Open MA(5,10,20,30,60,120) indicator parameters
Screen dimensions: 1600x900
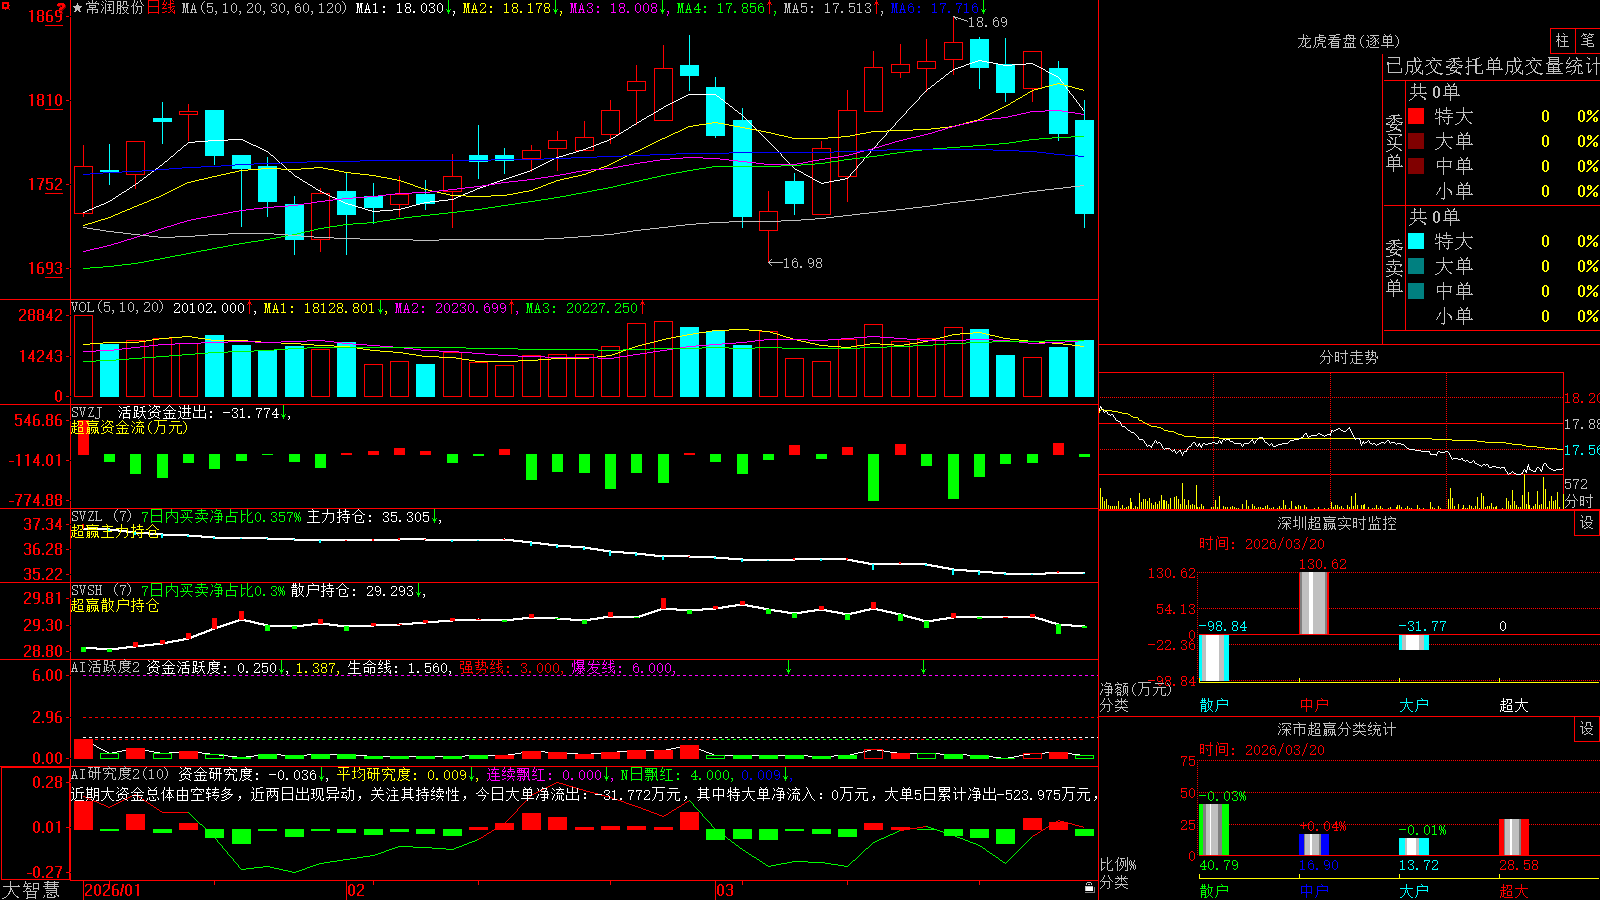click(264, 8)
